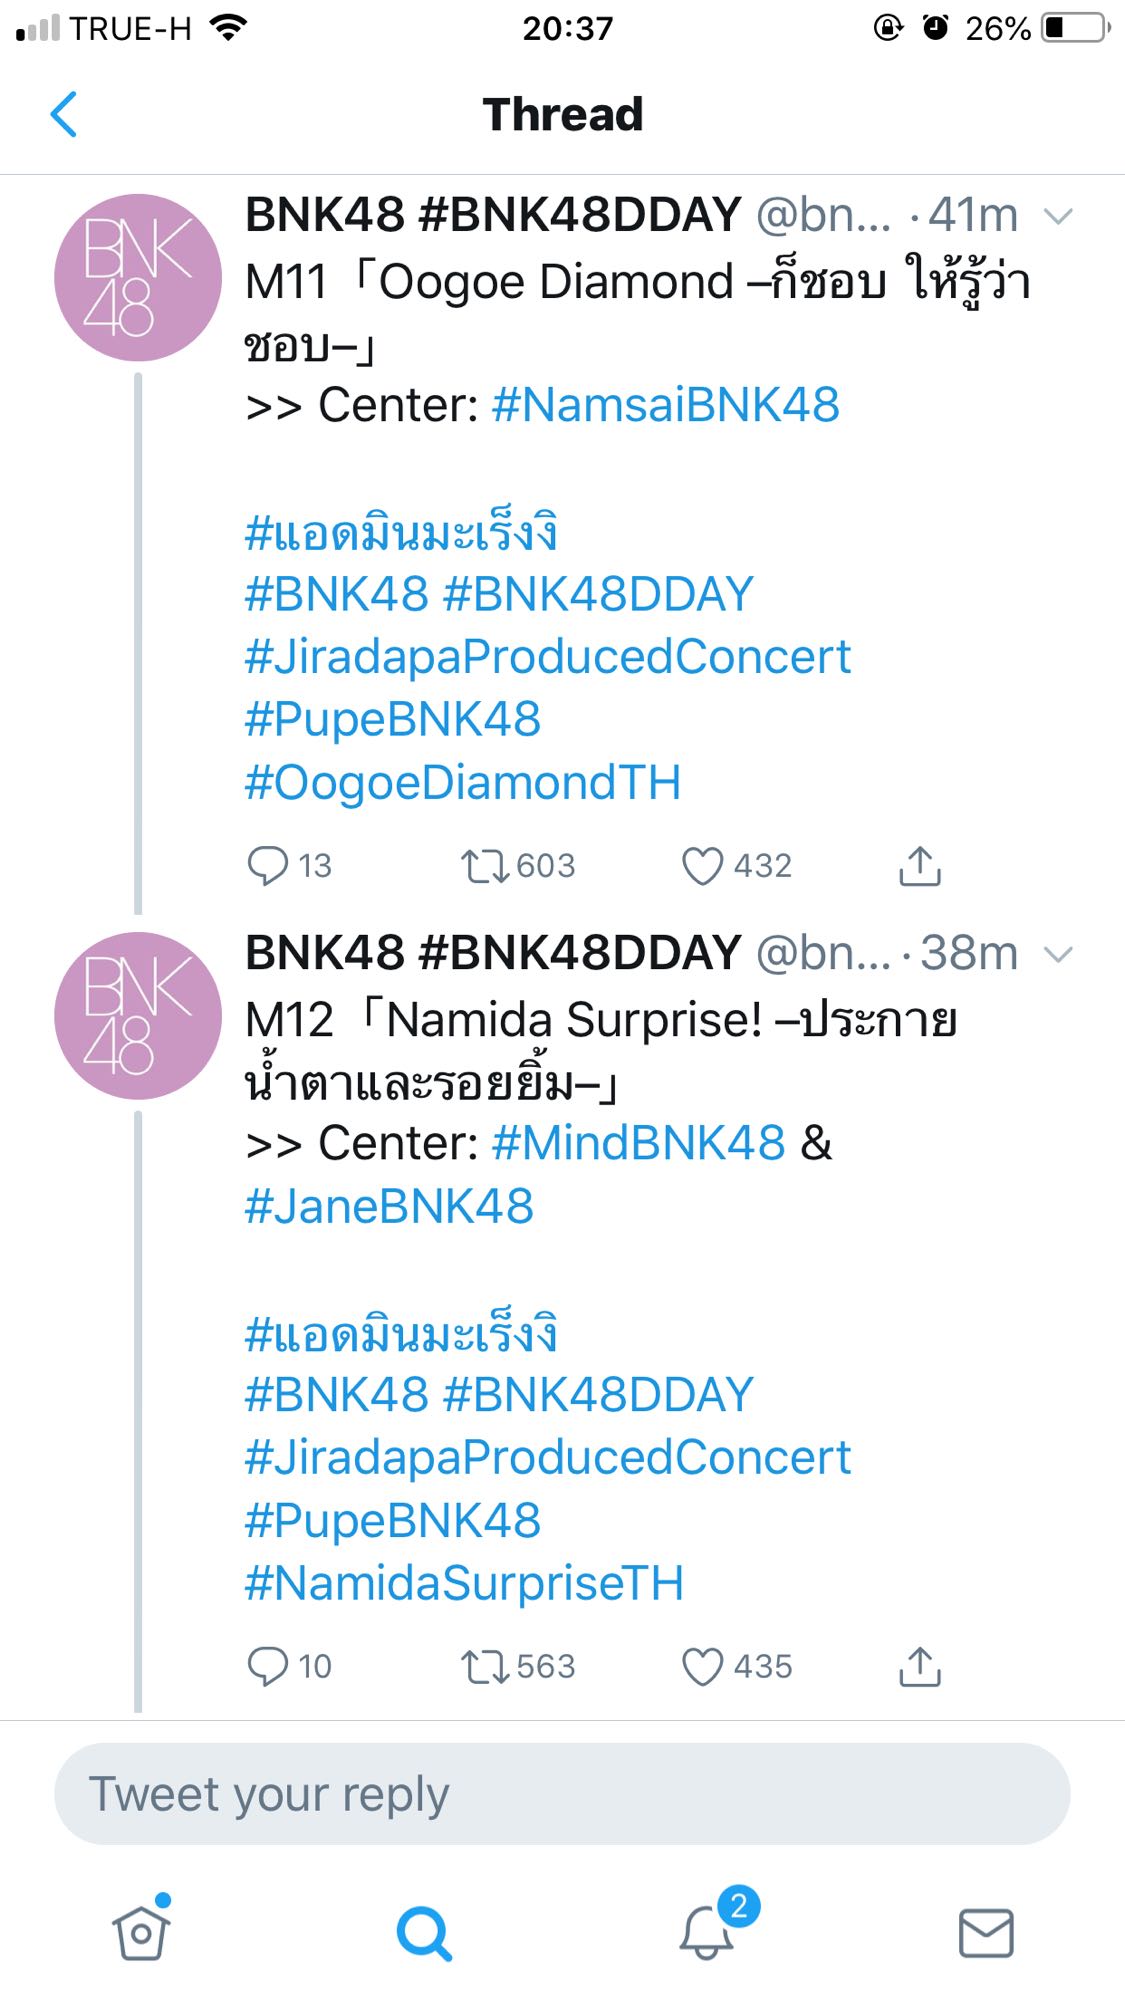Open the dropdown chevron on M12 tweet
The image size is (1125, 2000).
(1058, 954)
